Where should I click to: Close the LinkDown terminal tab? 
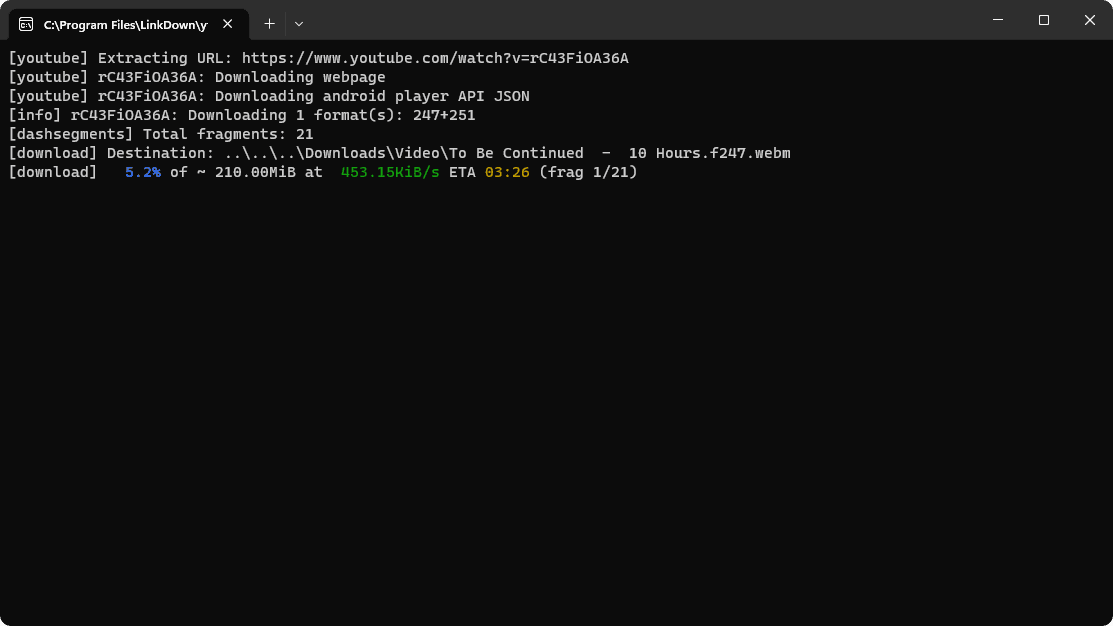tap(229, 23)
